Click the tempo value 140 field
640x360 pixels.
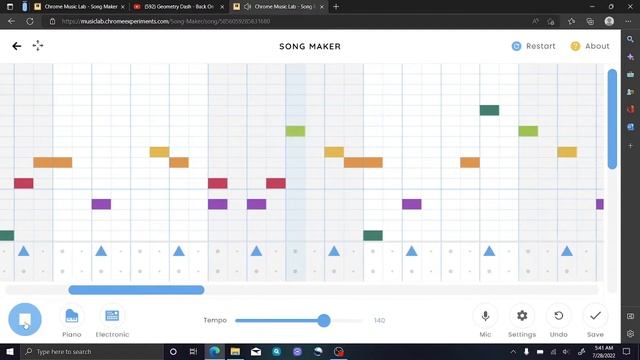pos(379,320)
